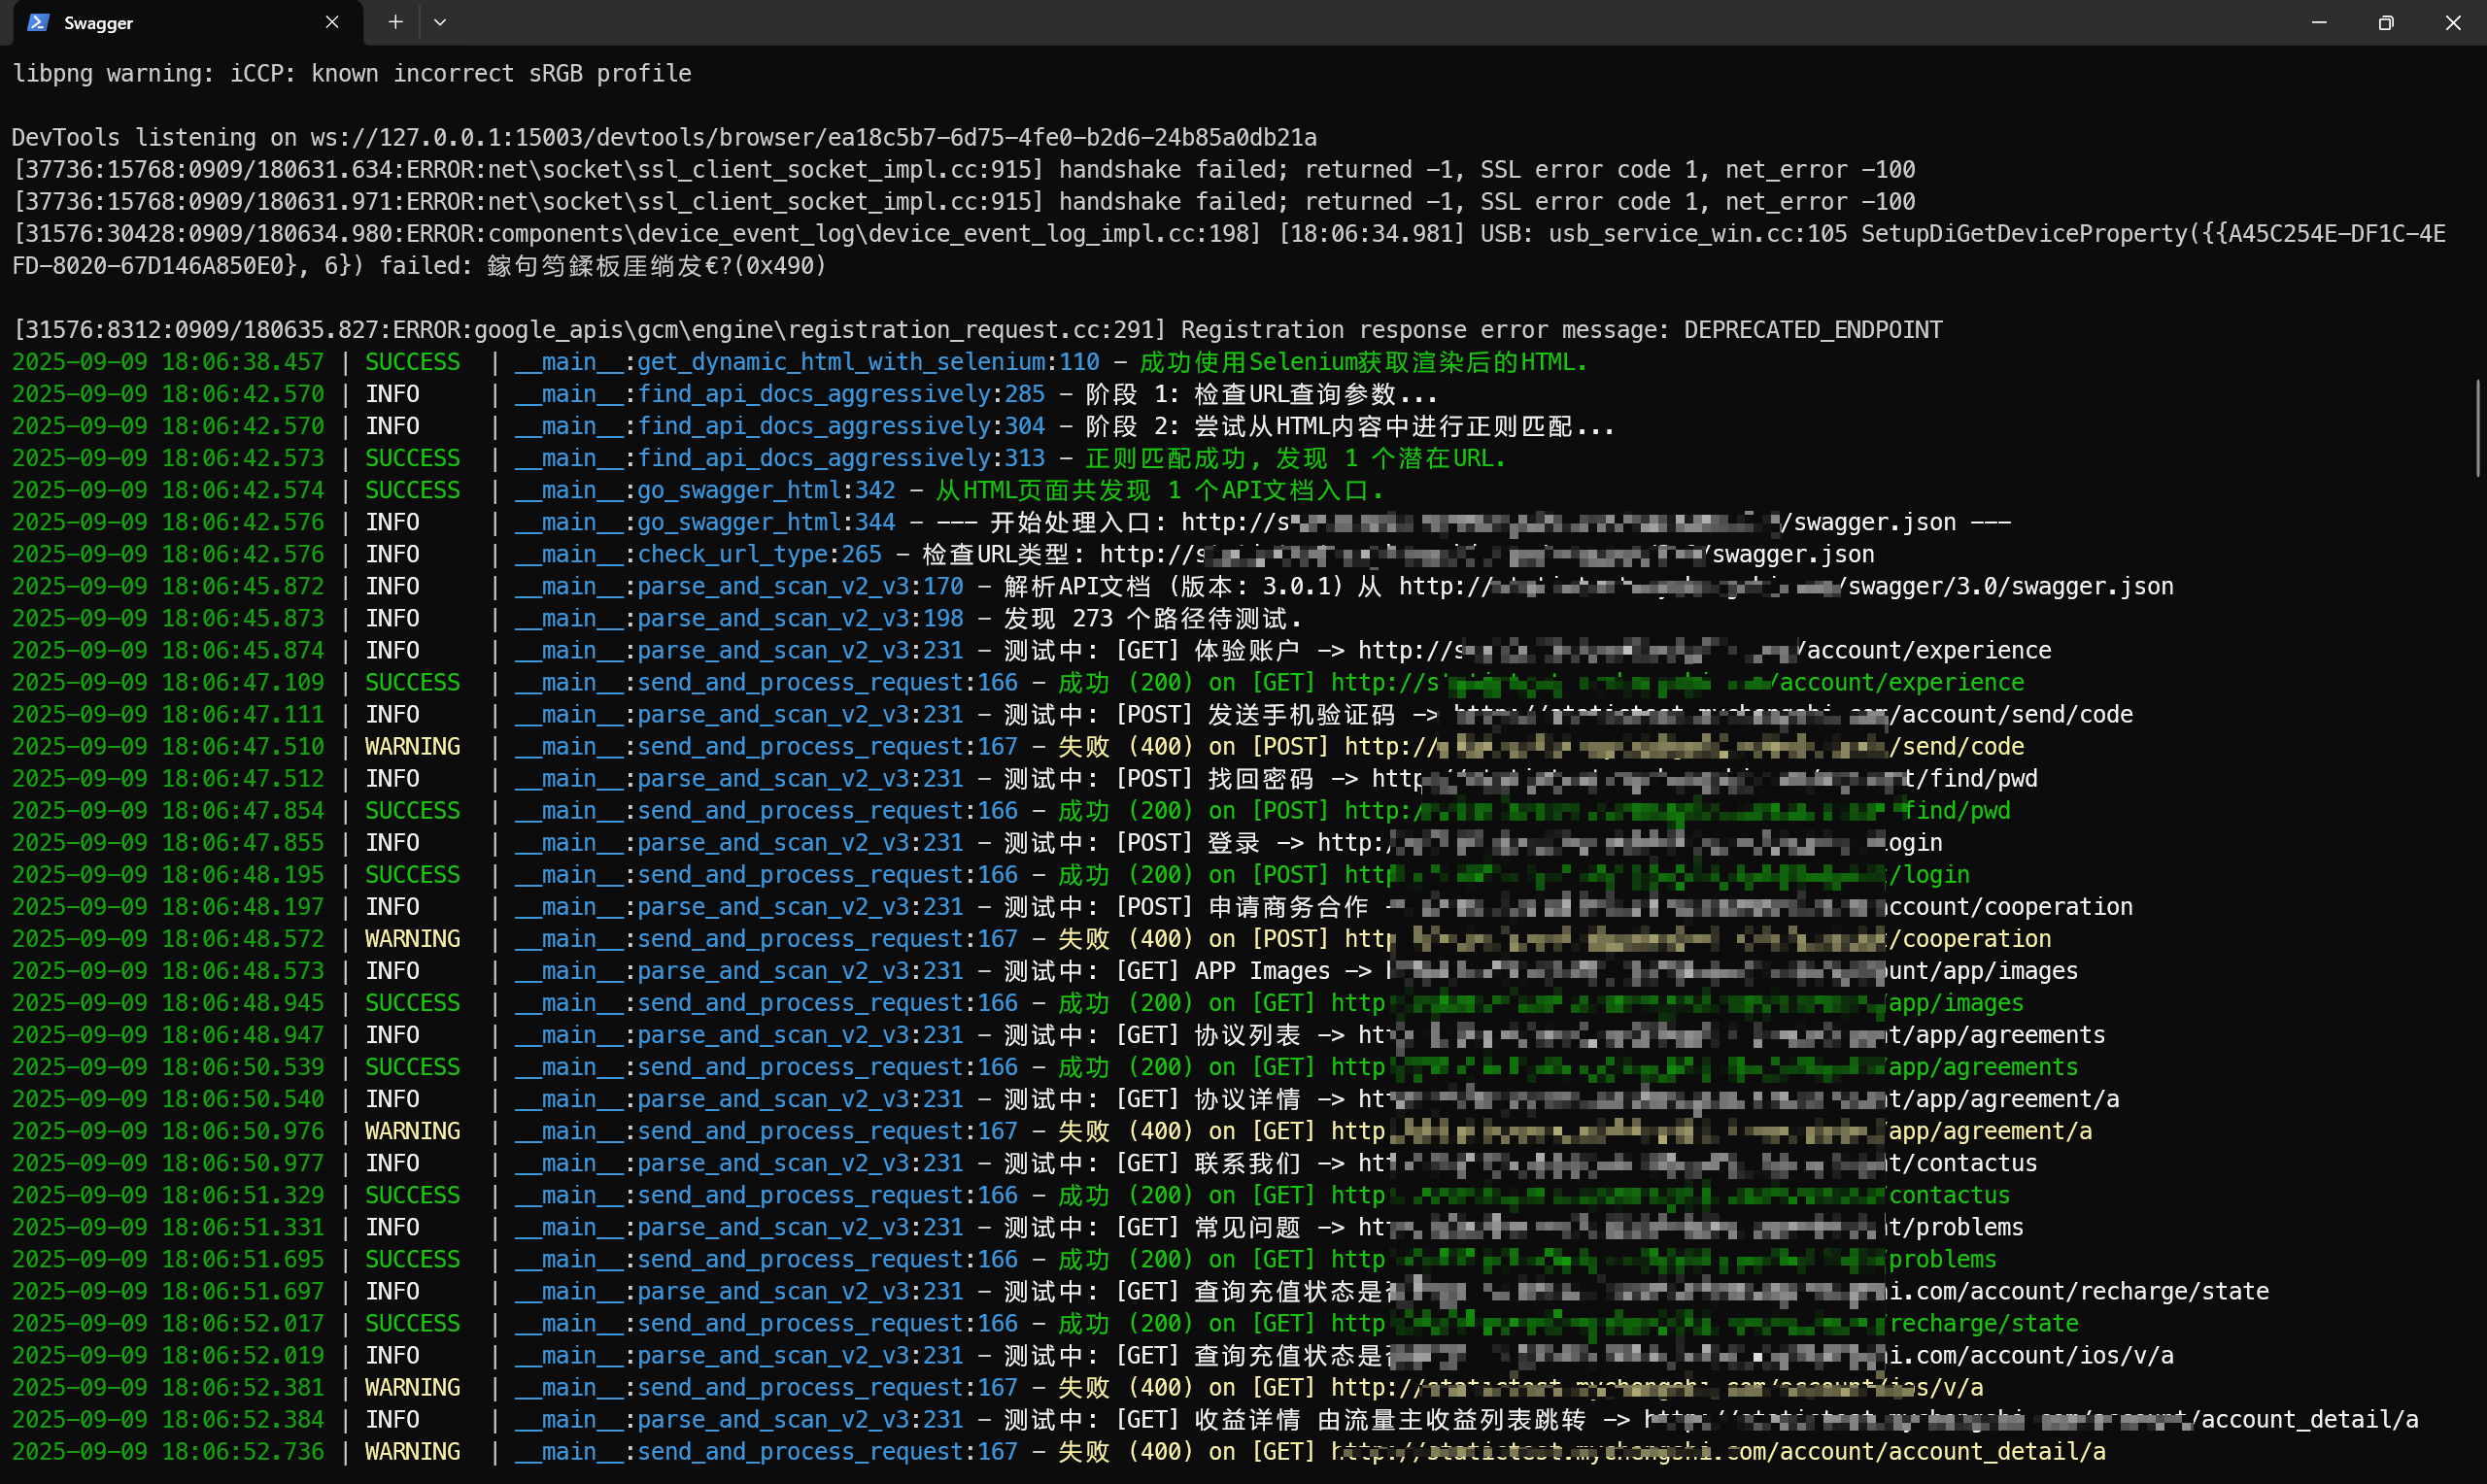Open the ws://127.0.0.1:15003 DevTools URL
2487x1484 pixels.
tap(812, 138)
